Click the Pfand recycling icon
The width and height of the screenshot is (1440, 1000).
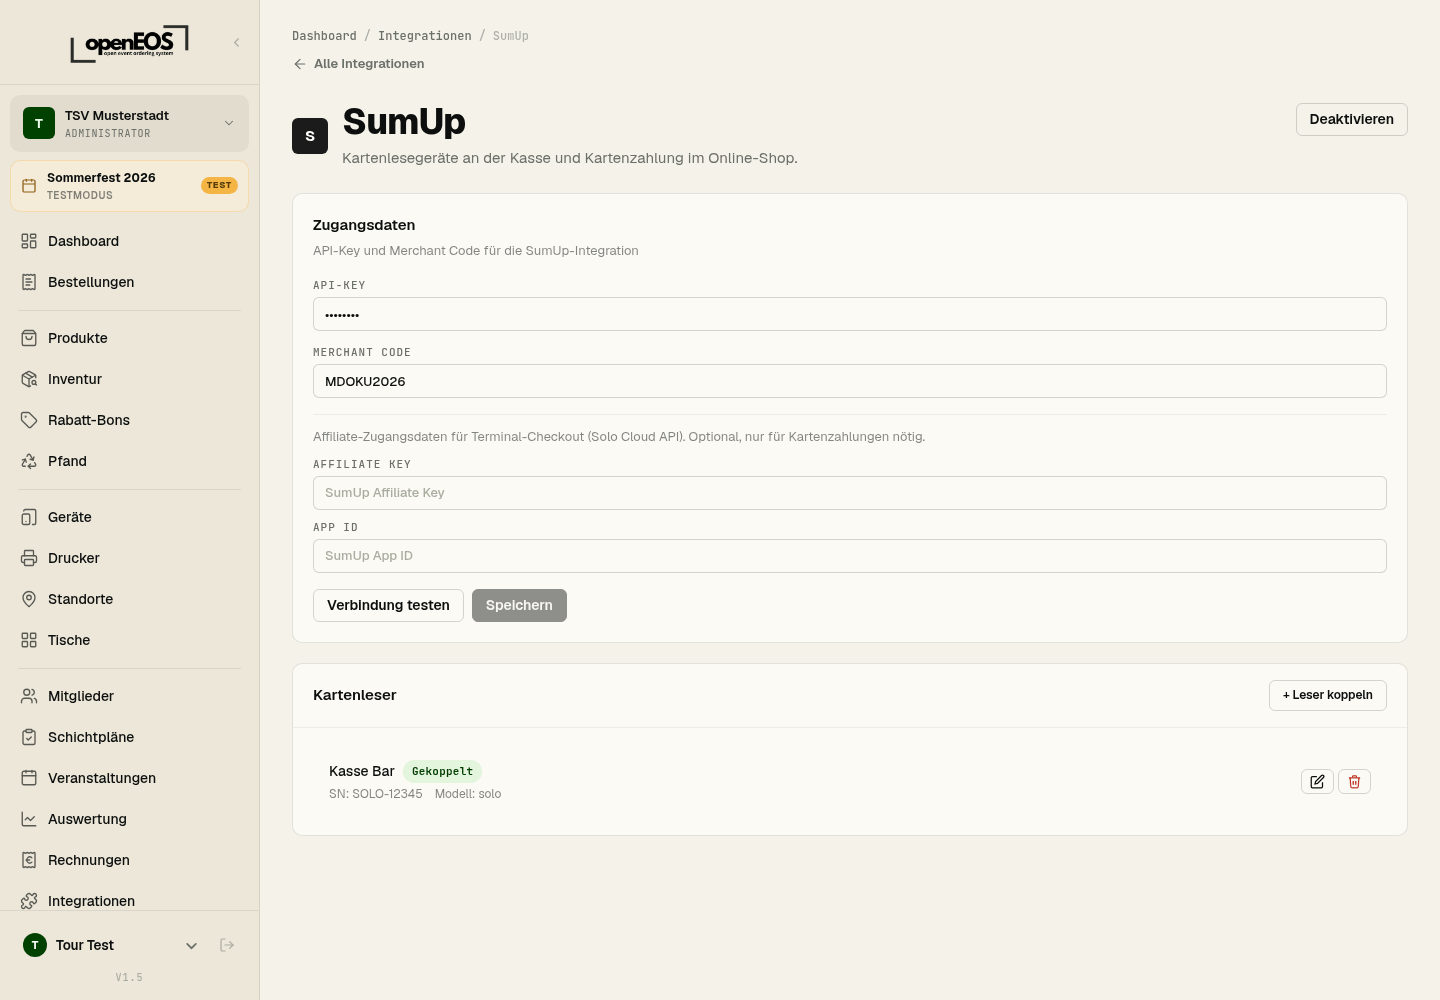click(29, 461)
